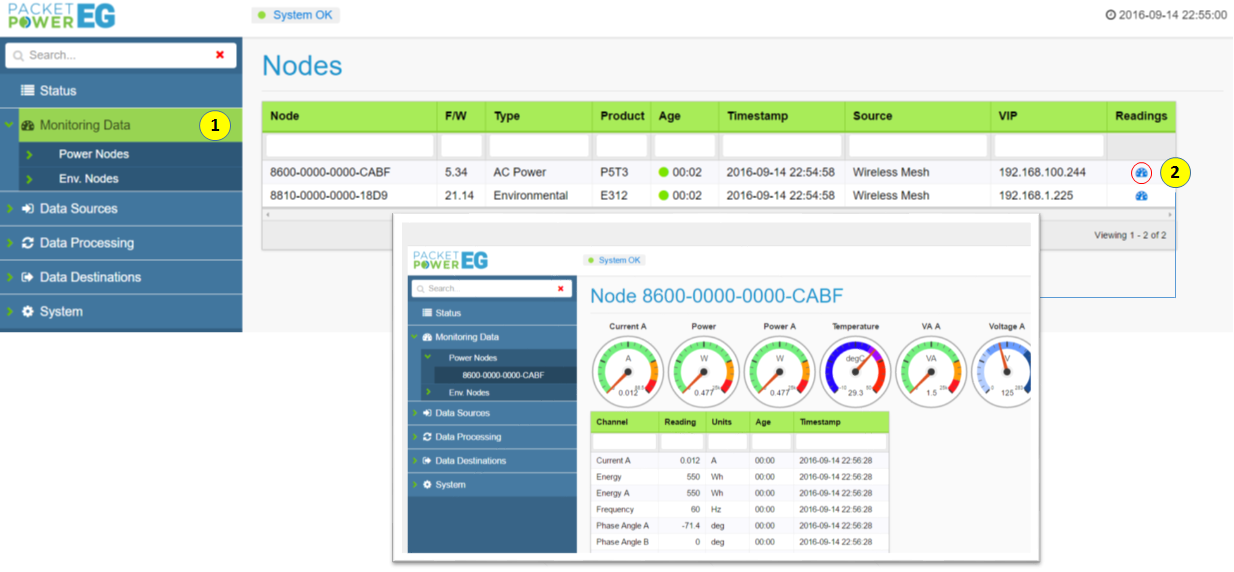Click the green System OK status indicator

[296, 15]
